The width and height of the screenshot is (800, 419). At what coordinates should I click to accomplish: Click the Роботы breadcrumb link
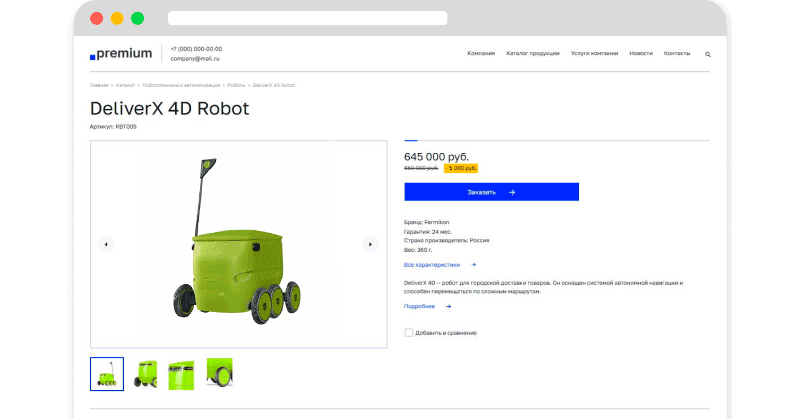(x=236, y=86)
